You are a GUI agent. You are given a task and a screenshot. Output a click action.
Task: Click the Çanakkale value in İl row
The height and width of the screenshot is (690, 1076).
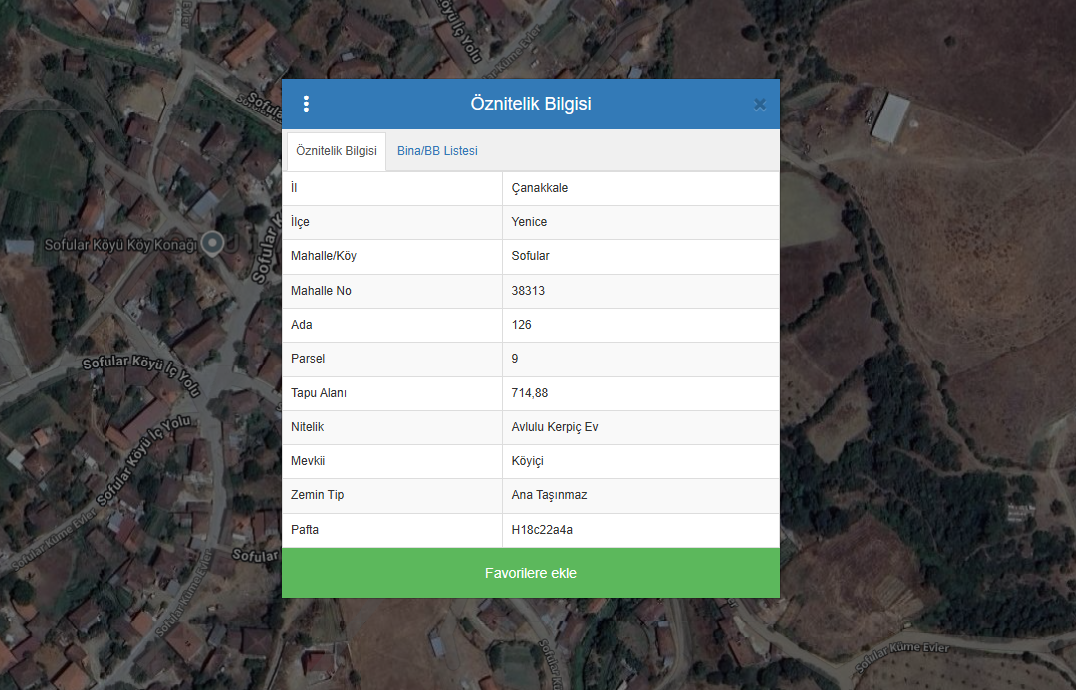[540, 188]
